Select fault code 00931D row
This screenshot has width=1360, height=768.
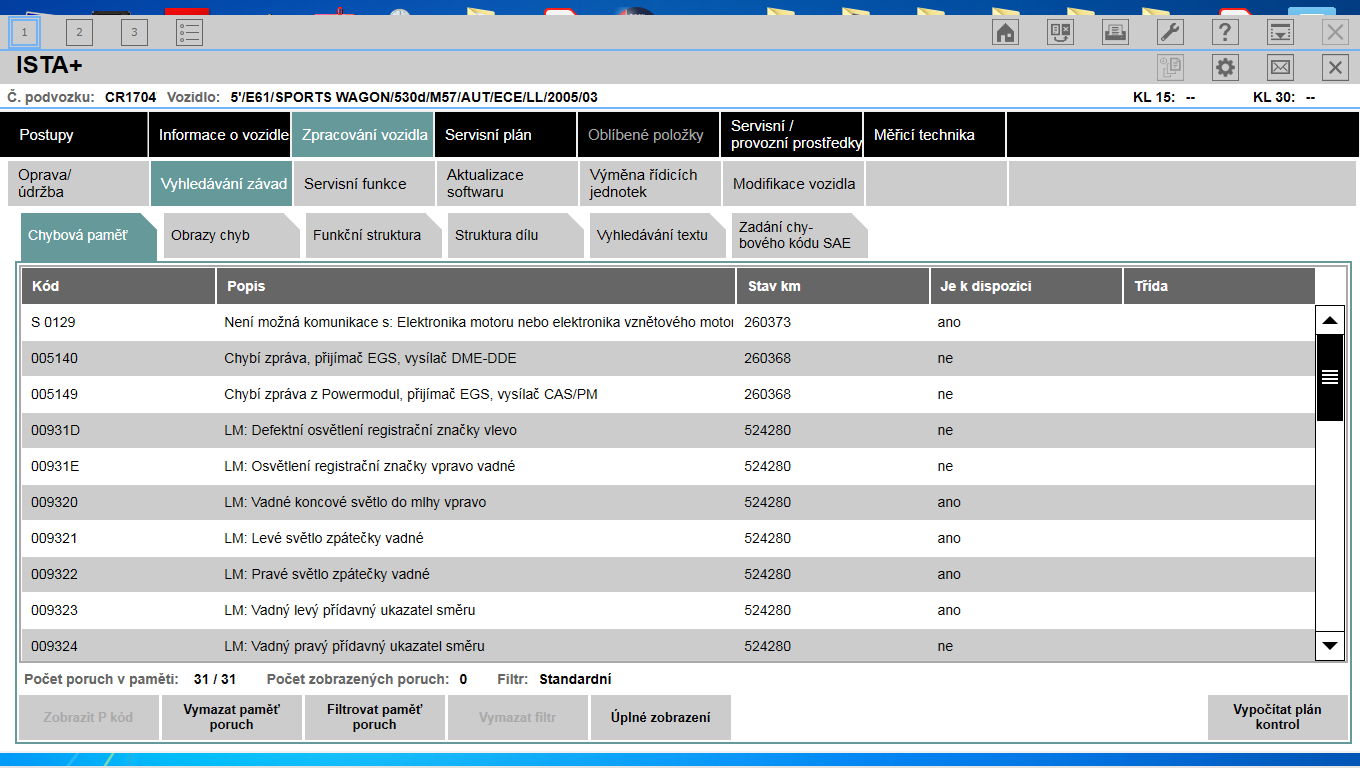click(668, 431)
